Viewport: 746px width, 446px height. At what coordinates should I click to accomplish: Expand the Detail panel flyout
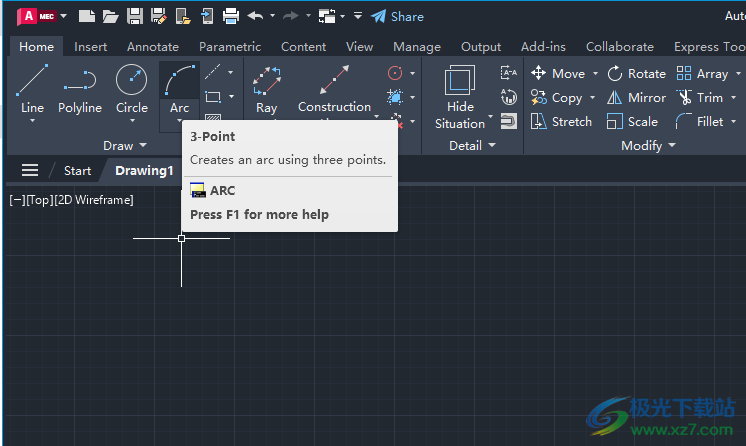tap(472, 146)
